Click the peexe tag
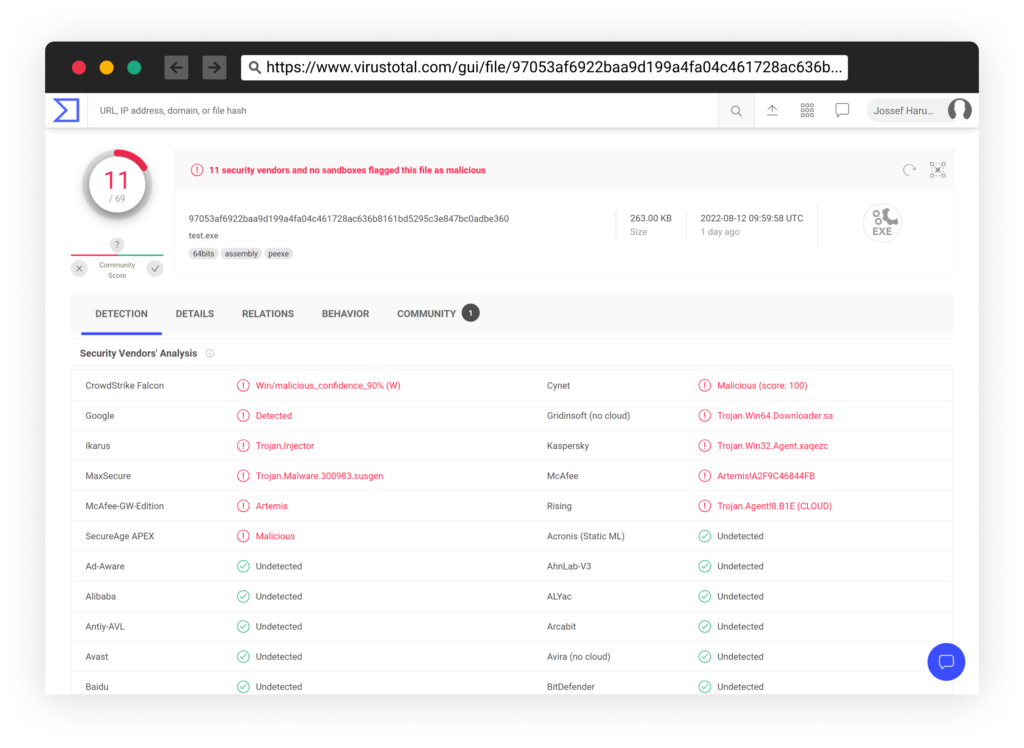 click(x=278, y=253)
